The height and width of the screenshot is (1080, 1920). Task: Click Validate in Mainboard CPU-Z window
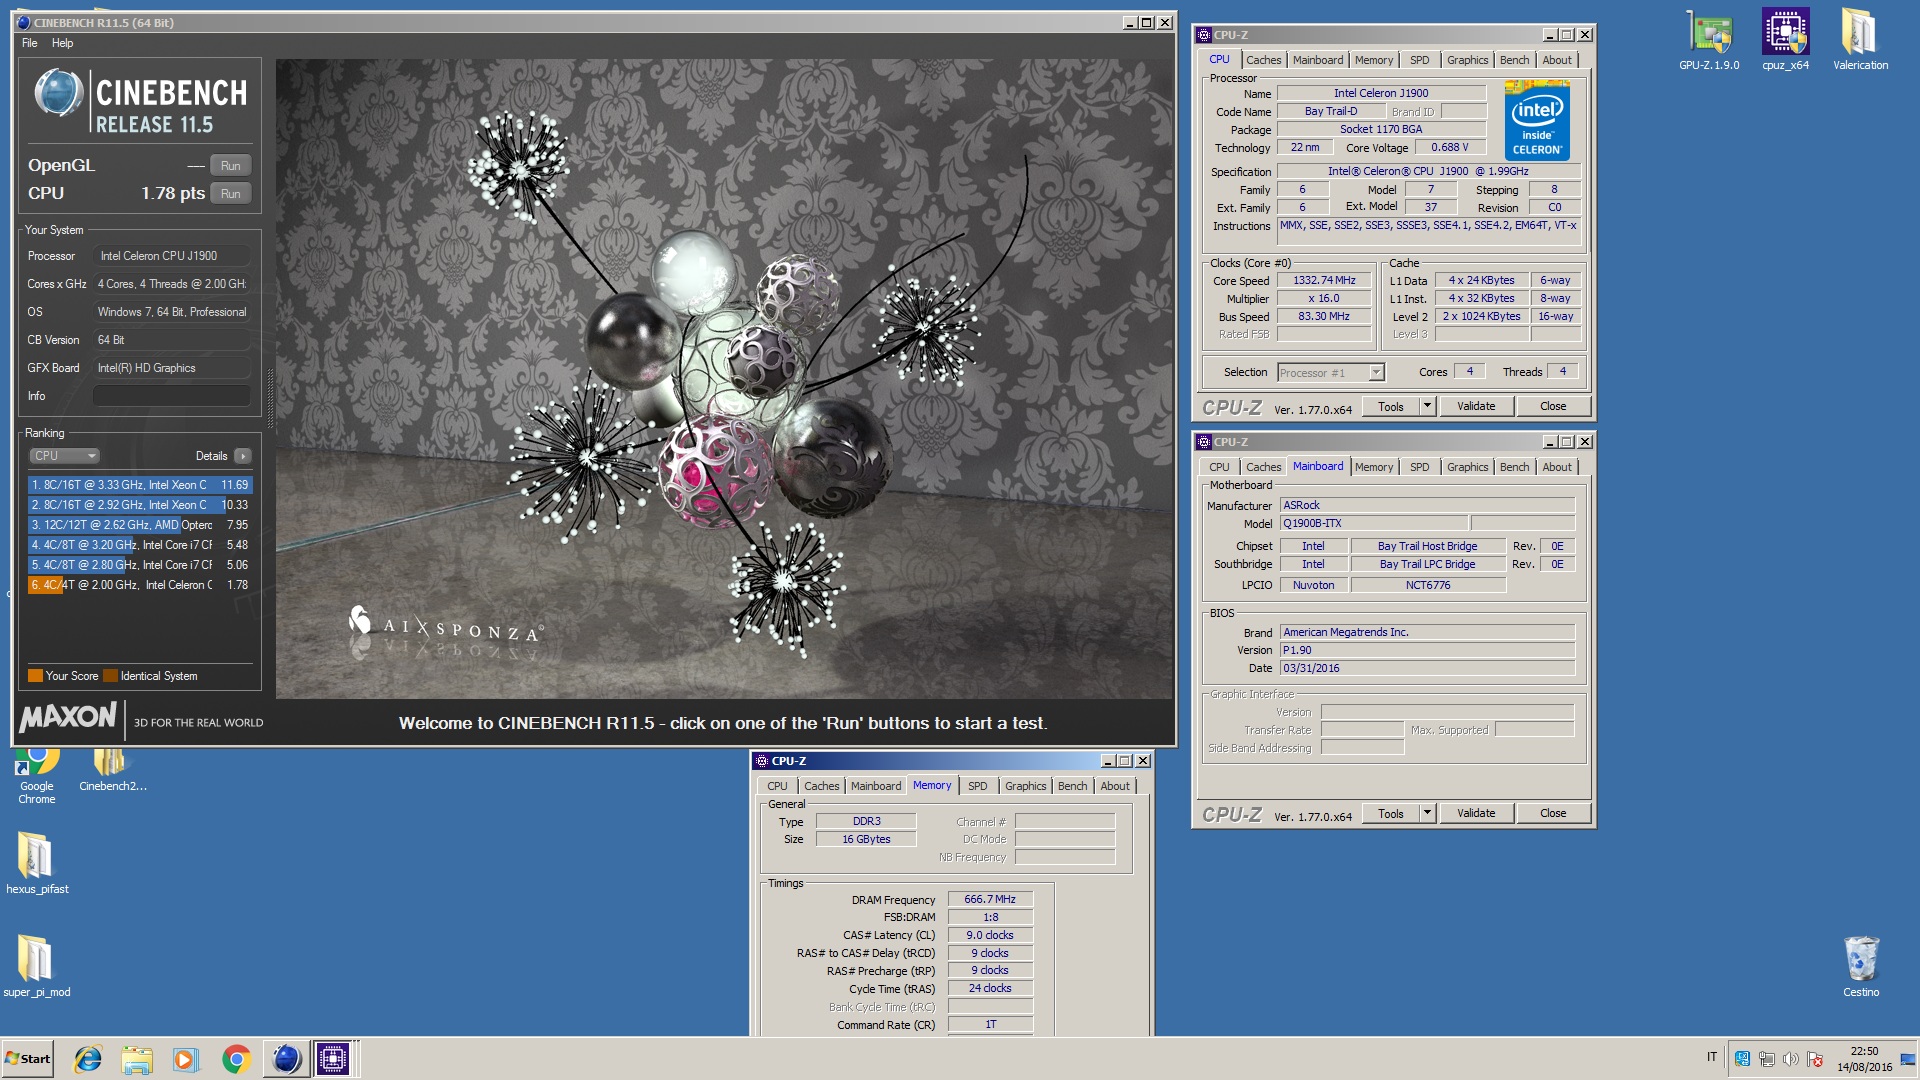pos(1476,814)
